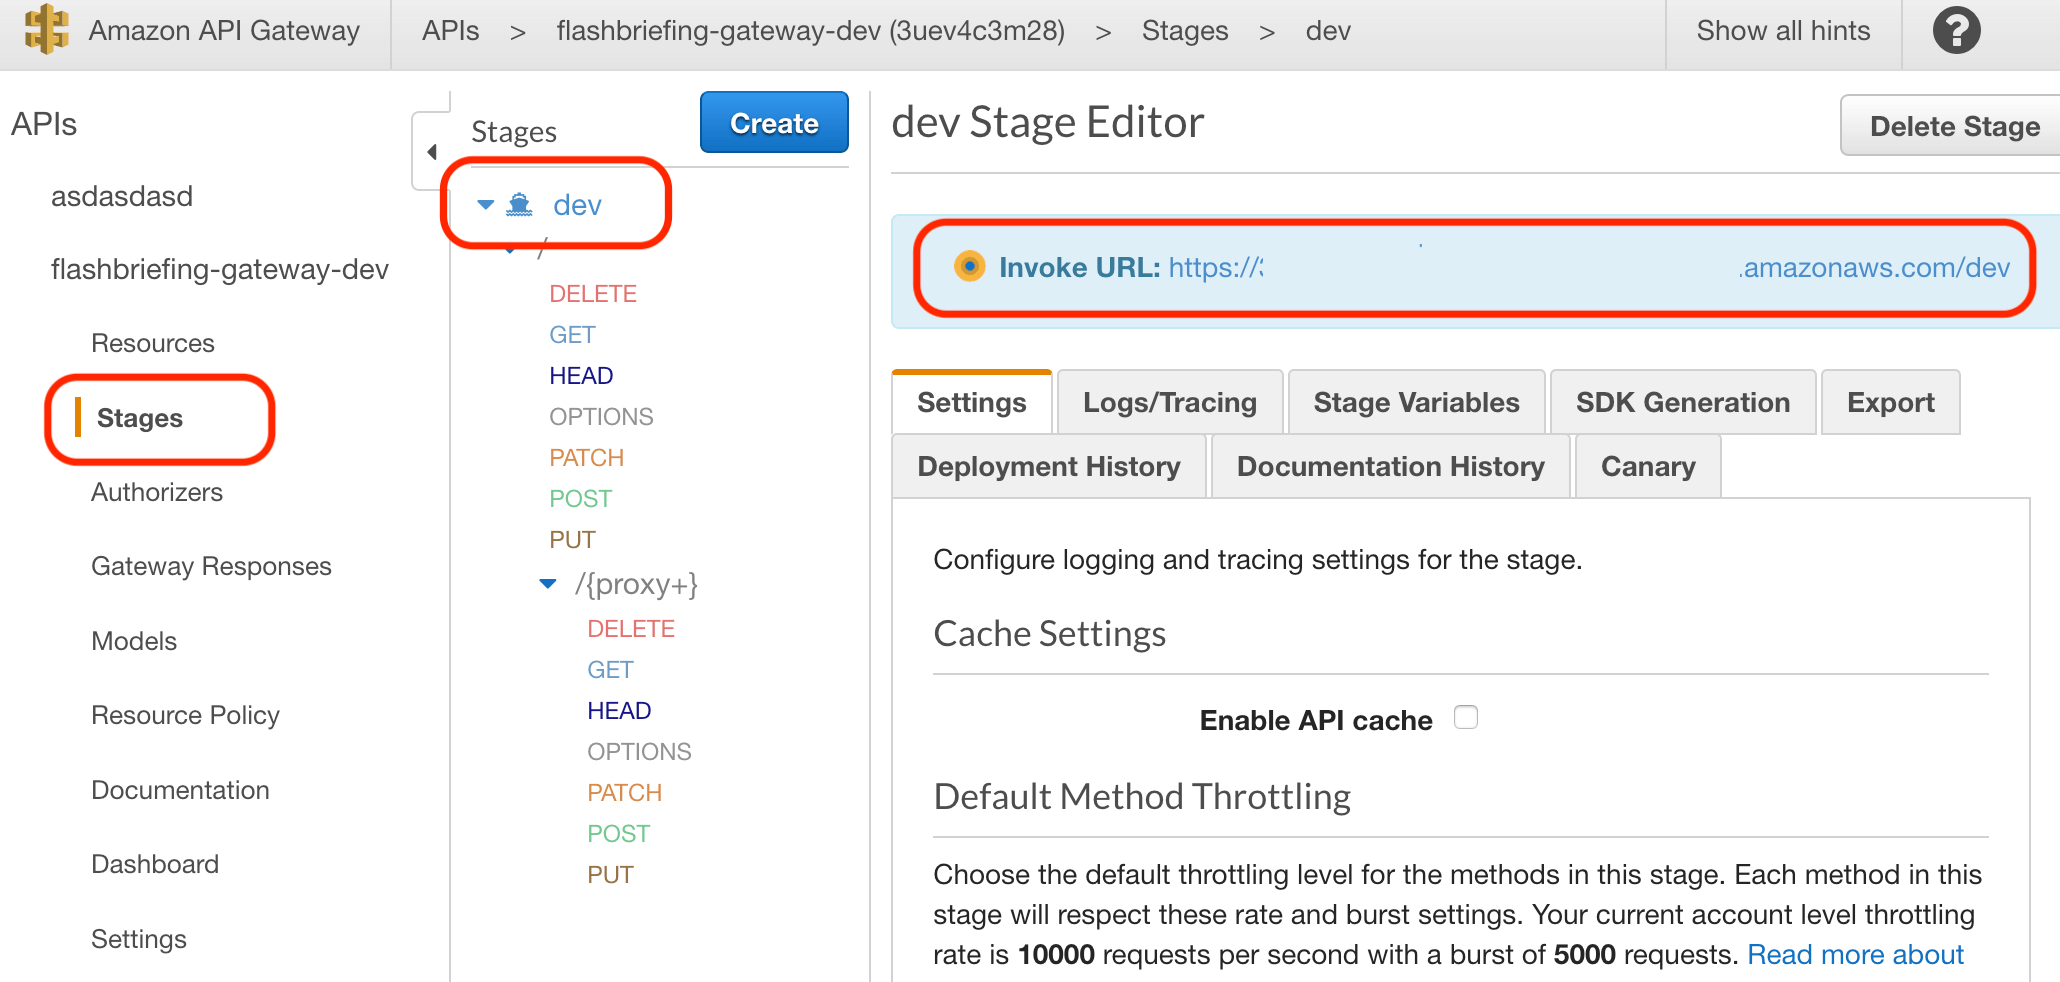
Task: Click the blue Create button
Action: click(774, 123)
